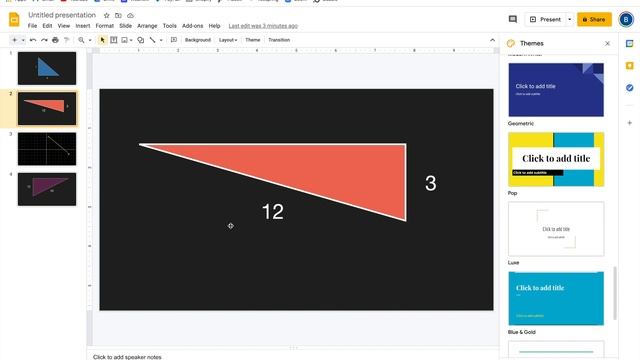Open new slide layout dropdown arrow
Image resolution: width=640 pixels, height=360 pixels.
(23, 40)
